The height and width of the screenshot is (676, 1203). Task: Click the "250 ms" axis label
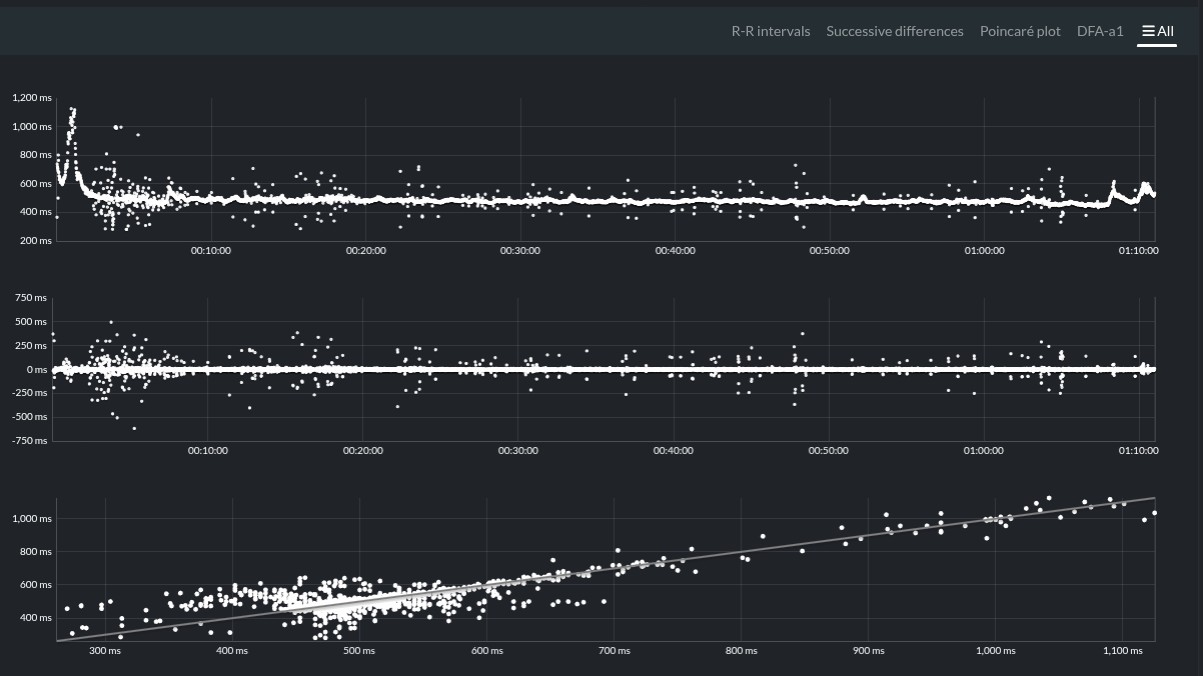(33, 346)
